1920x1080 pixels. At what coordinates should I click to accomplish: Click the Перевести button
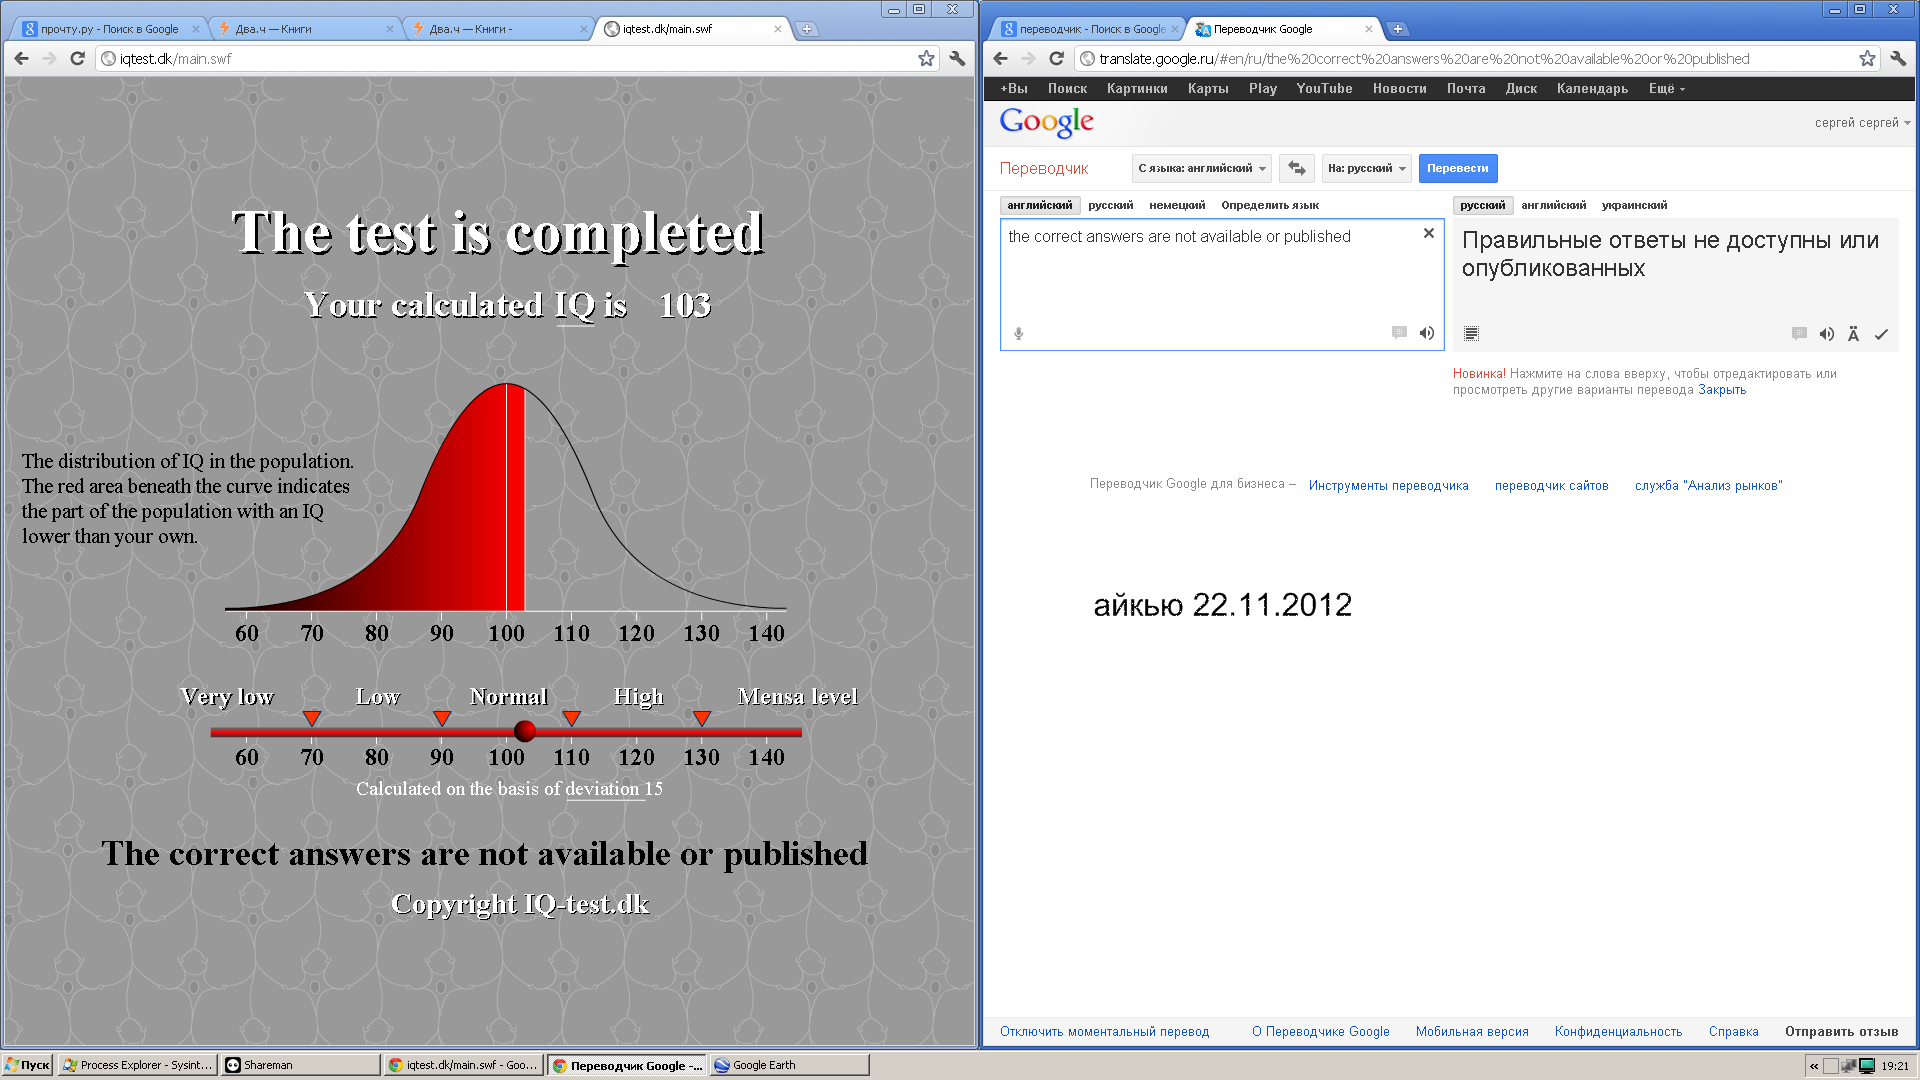pos(1457,168)
